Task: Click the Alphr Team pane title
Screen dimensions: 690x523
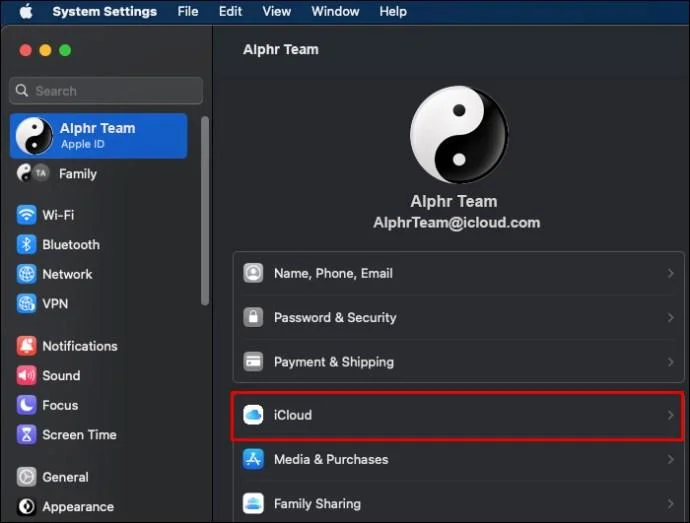Action: (281, 49)
